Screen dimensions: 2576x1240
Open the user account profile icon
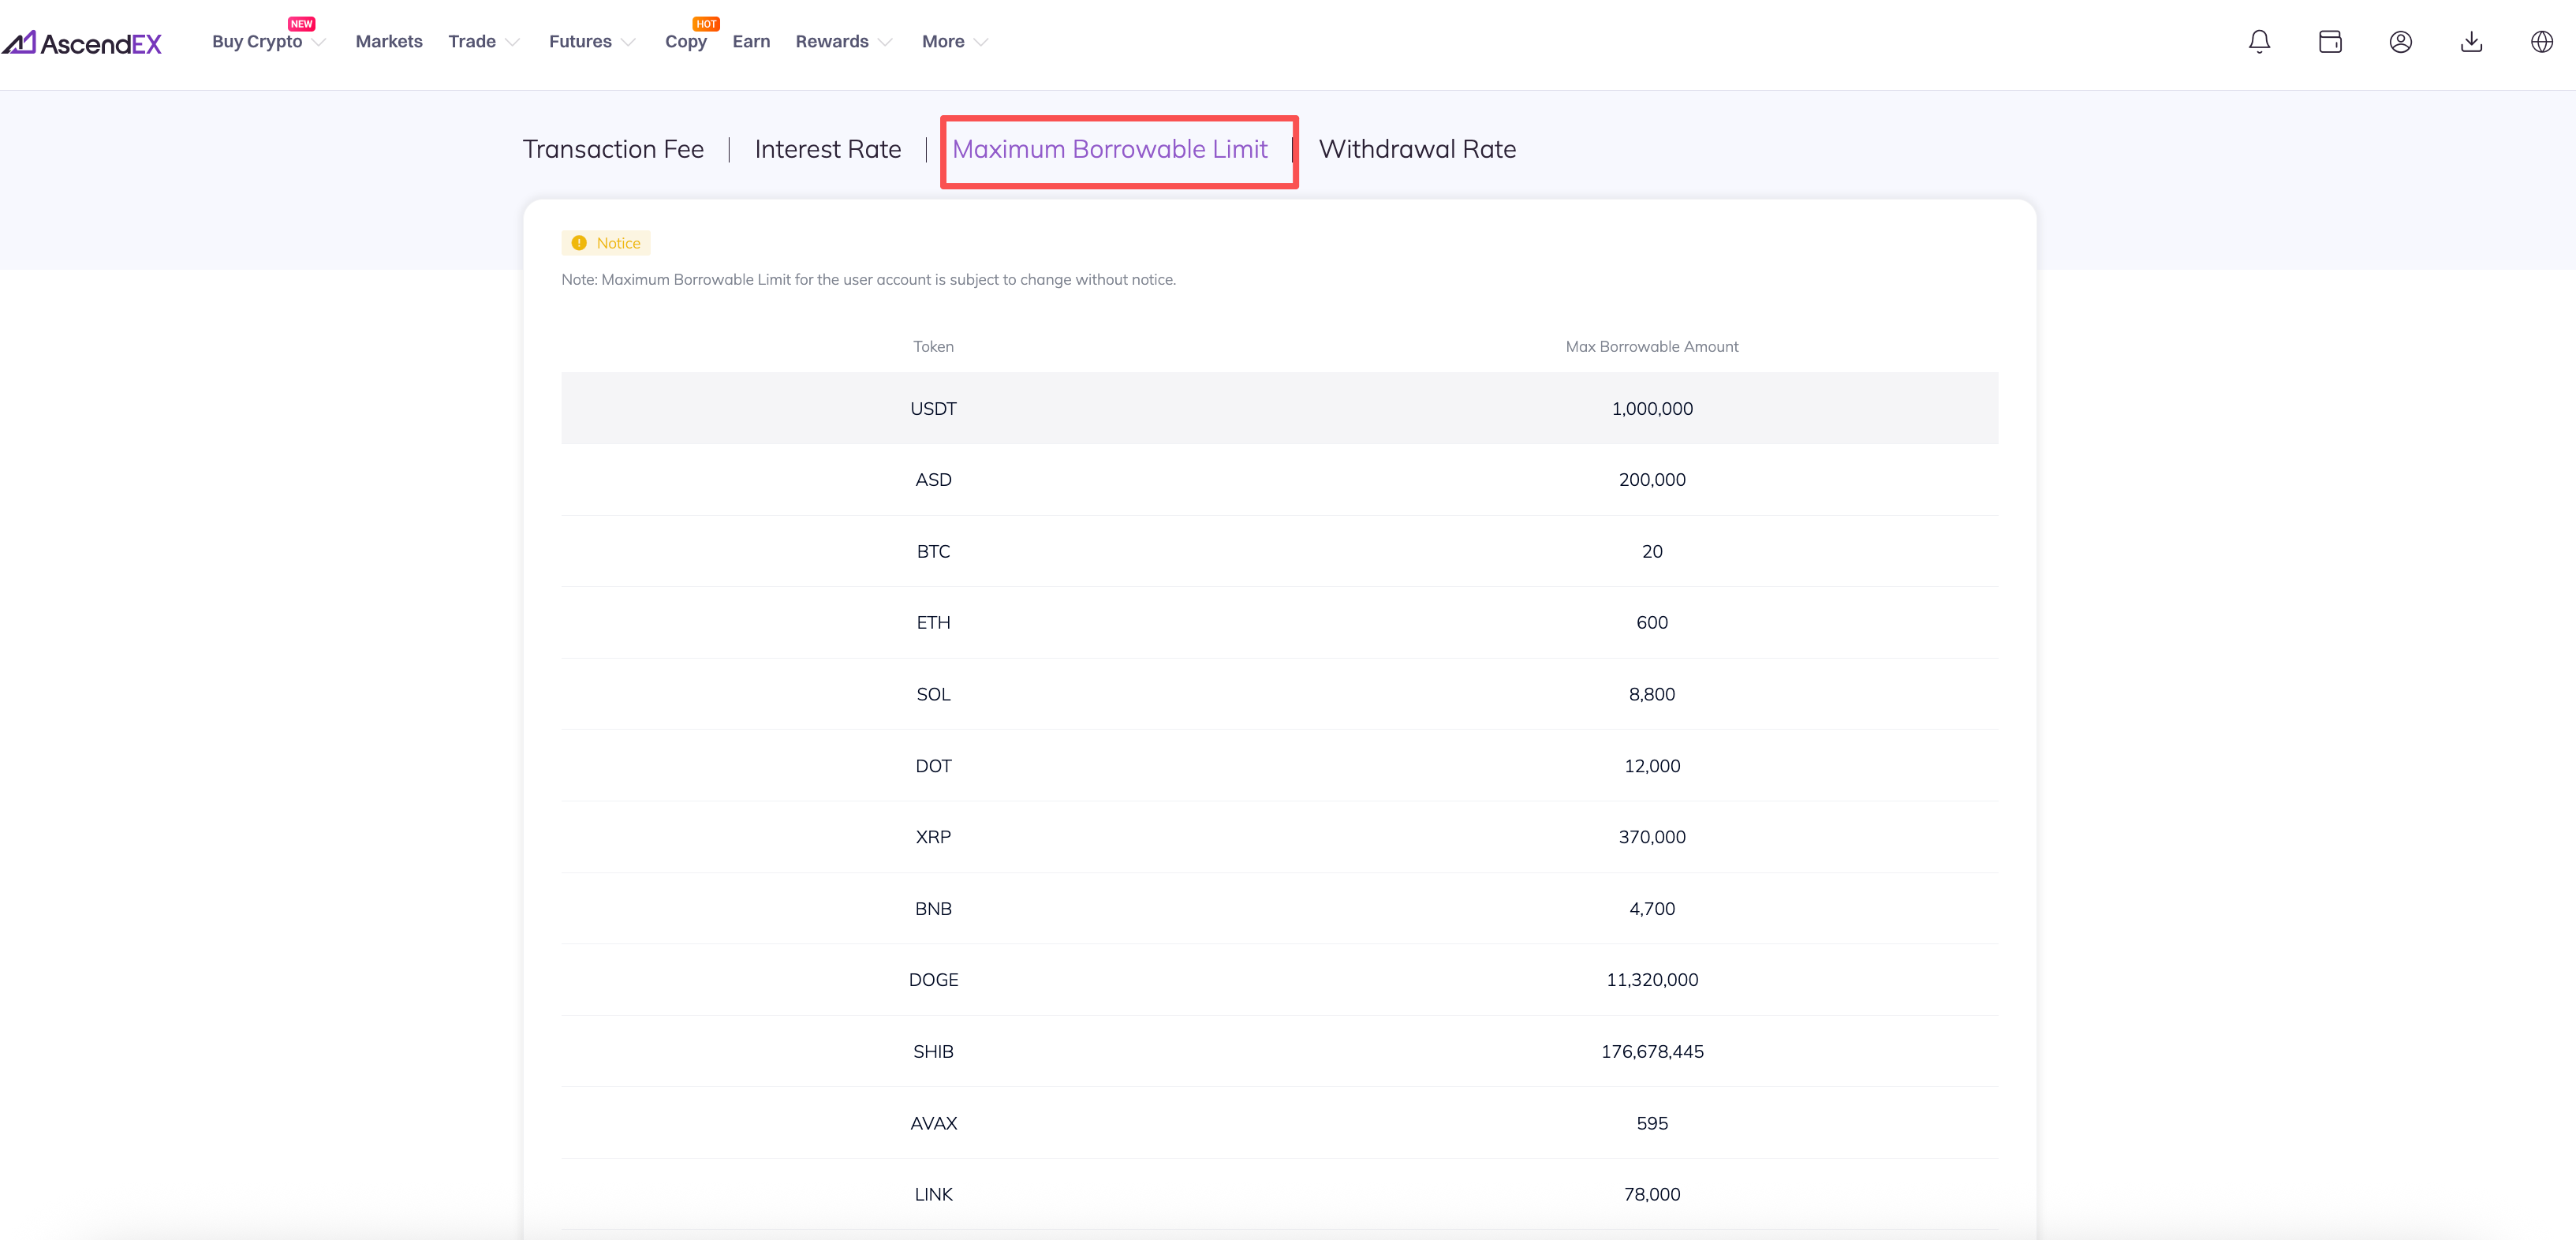[2400, 42]
